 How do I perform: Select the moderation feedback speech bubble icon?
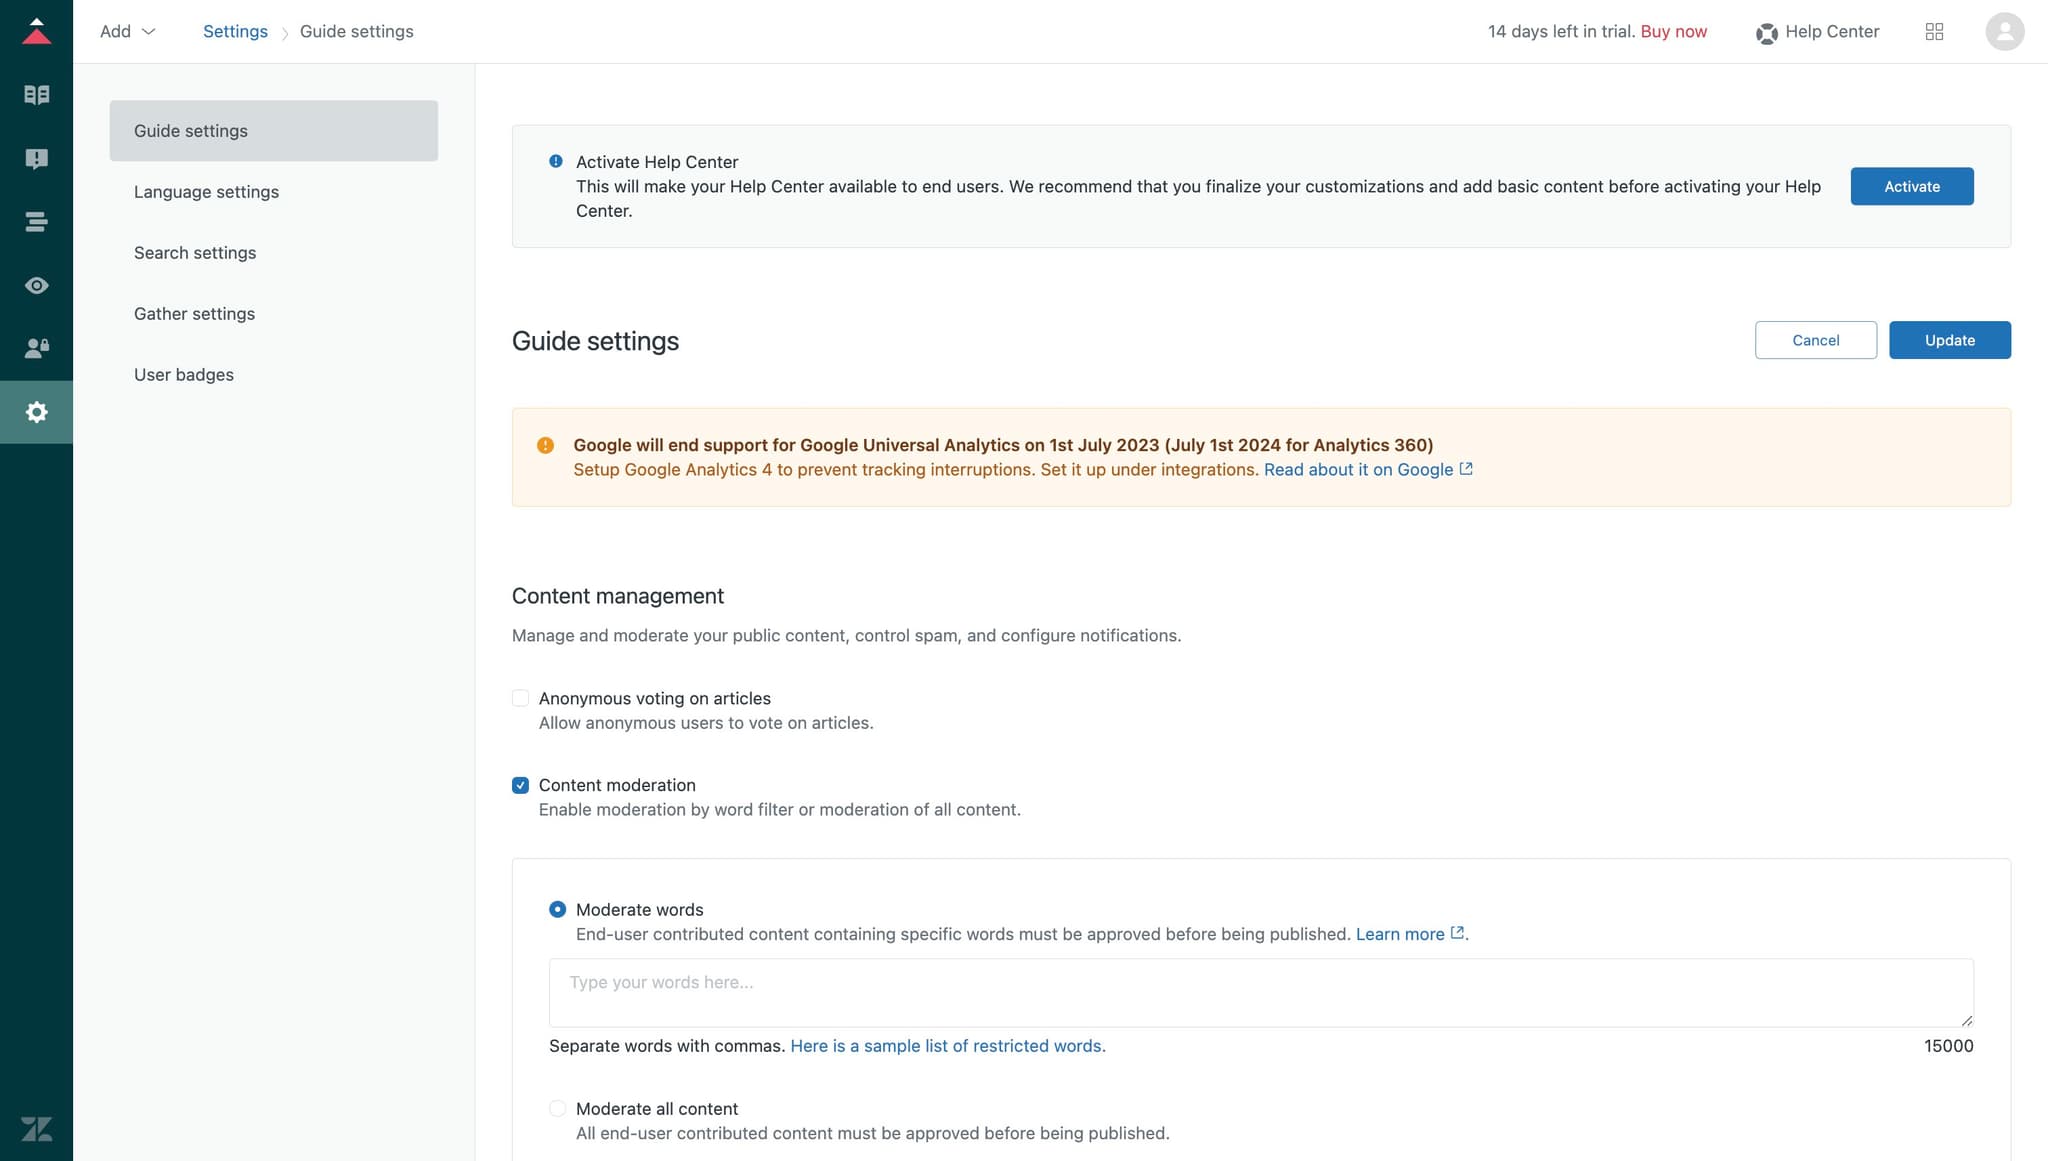click(37, 158)
